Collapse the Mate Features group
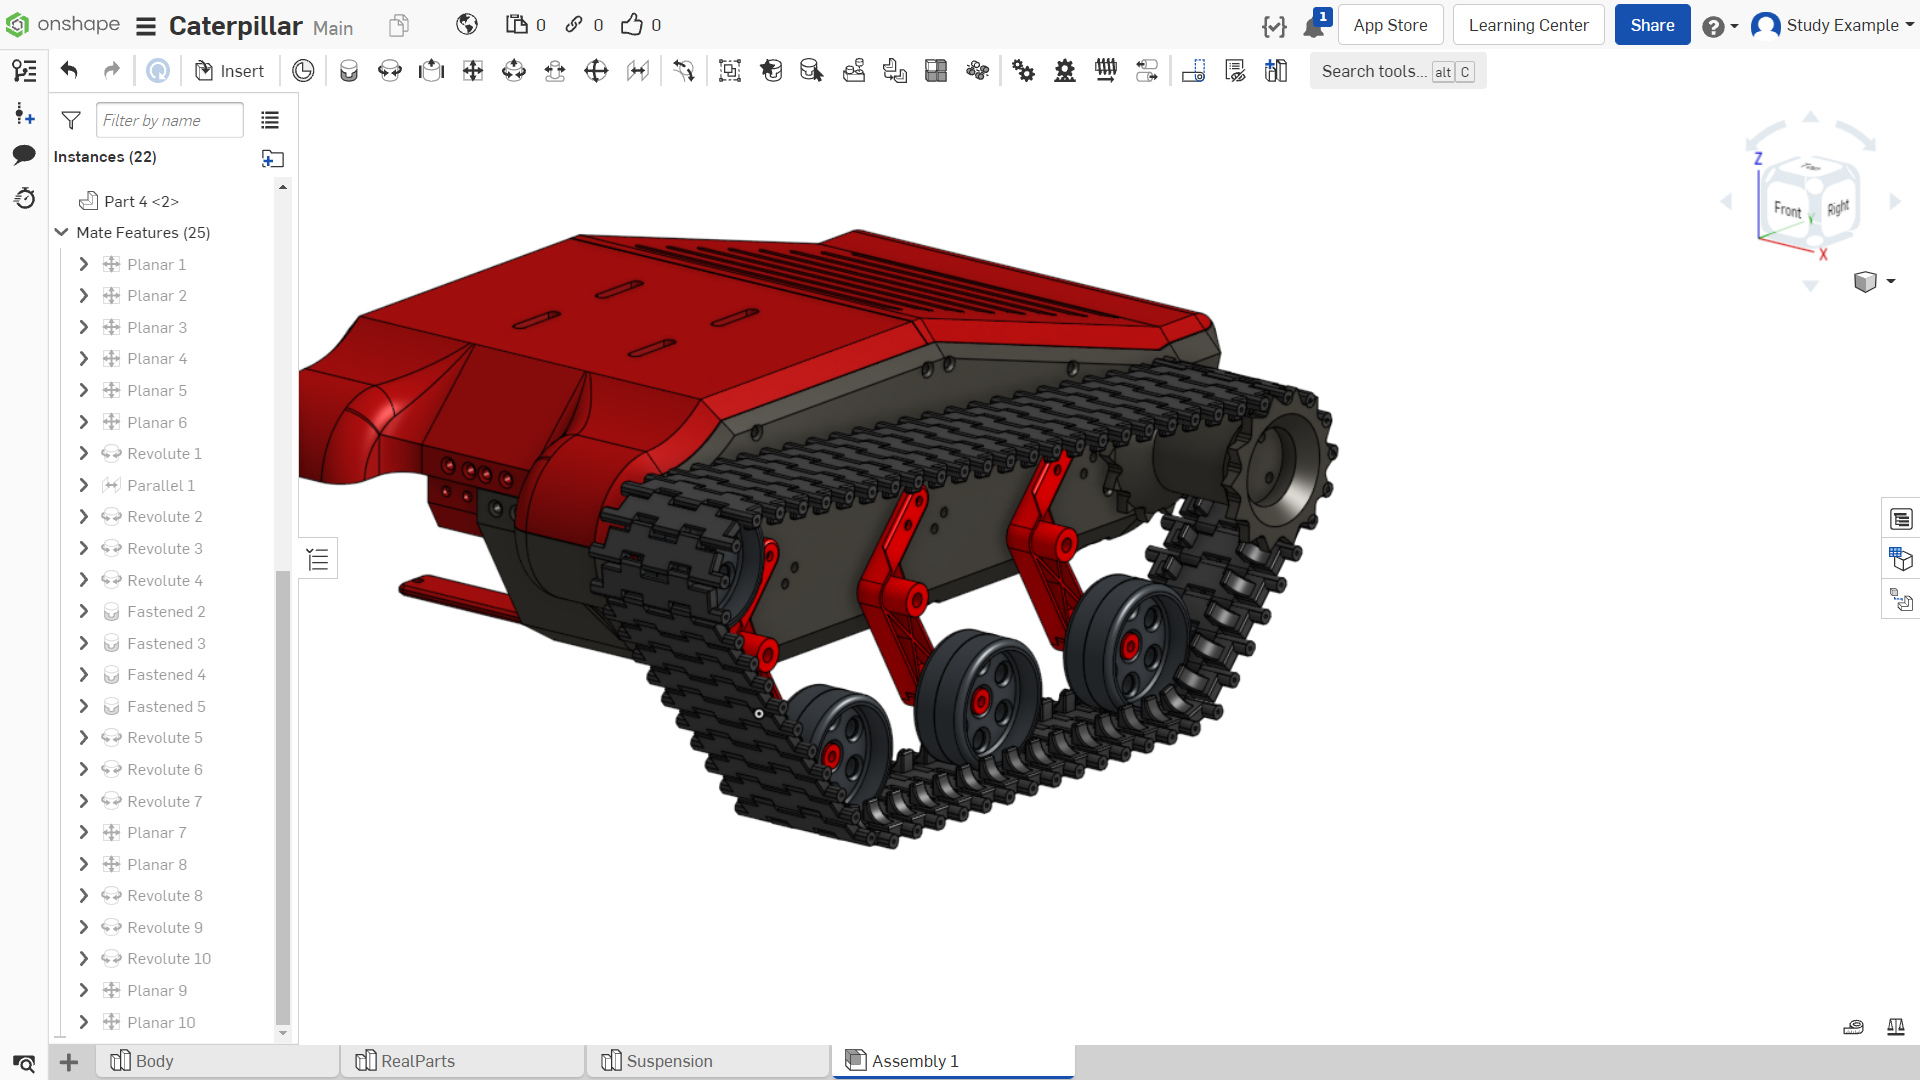1920x1080 pixels. pyautogui.click(x=62, y=233)
